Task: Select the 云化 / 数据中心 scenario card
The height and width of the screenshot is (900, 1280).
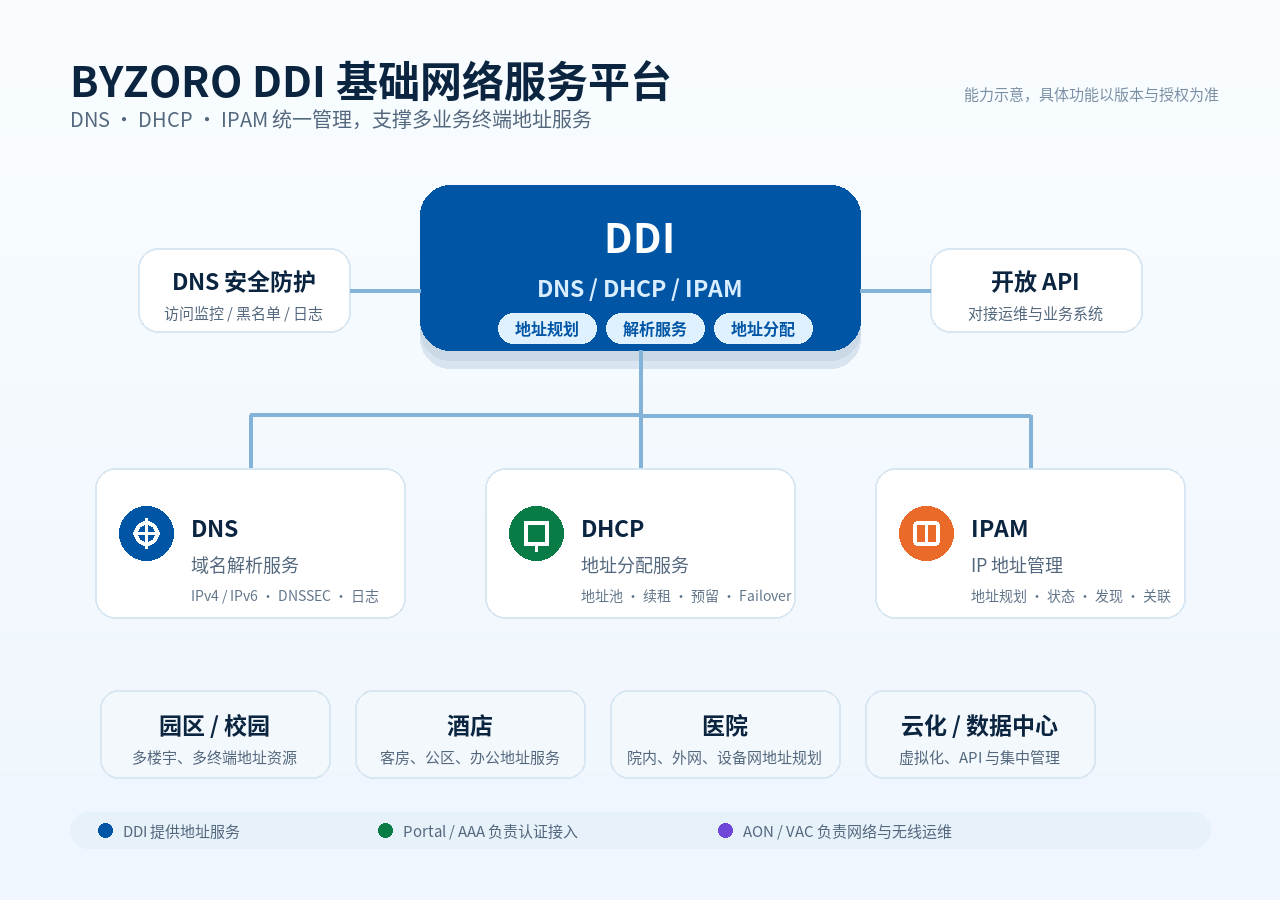Action: pyautogui.click(x=980, y=734)
